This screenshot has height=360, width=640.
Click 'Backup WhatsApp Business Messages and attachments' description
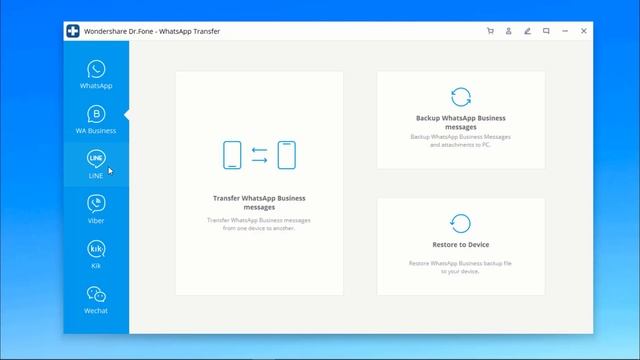tap(460, 141)
